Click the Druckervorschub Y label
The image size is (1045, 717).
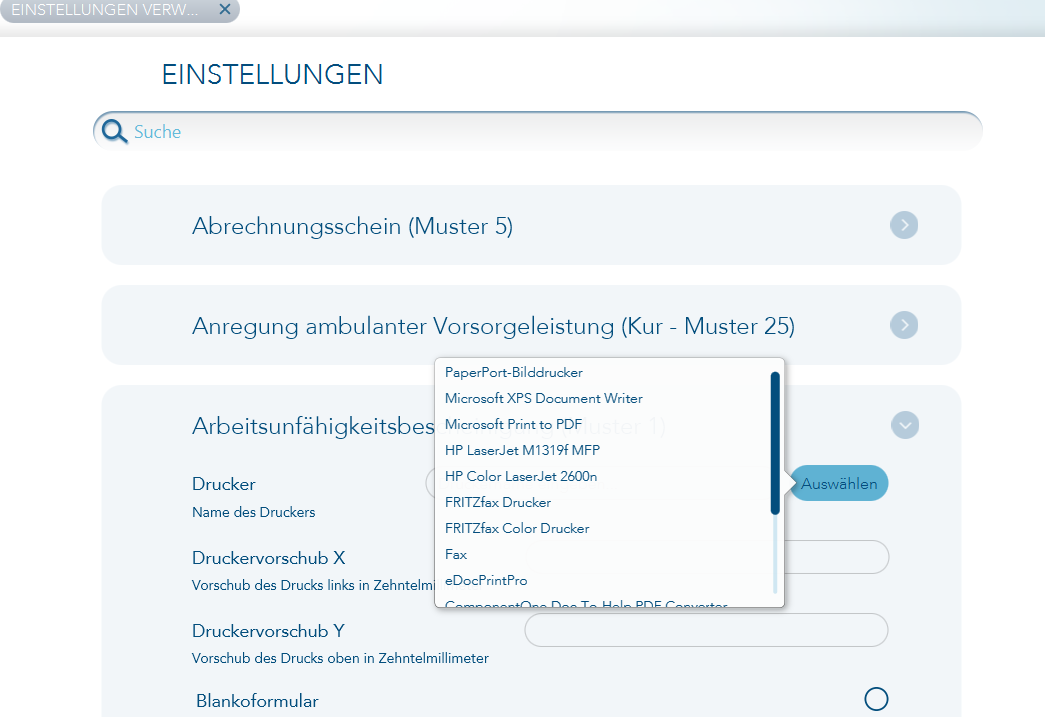pyautogui.click(x=268, y=631)
